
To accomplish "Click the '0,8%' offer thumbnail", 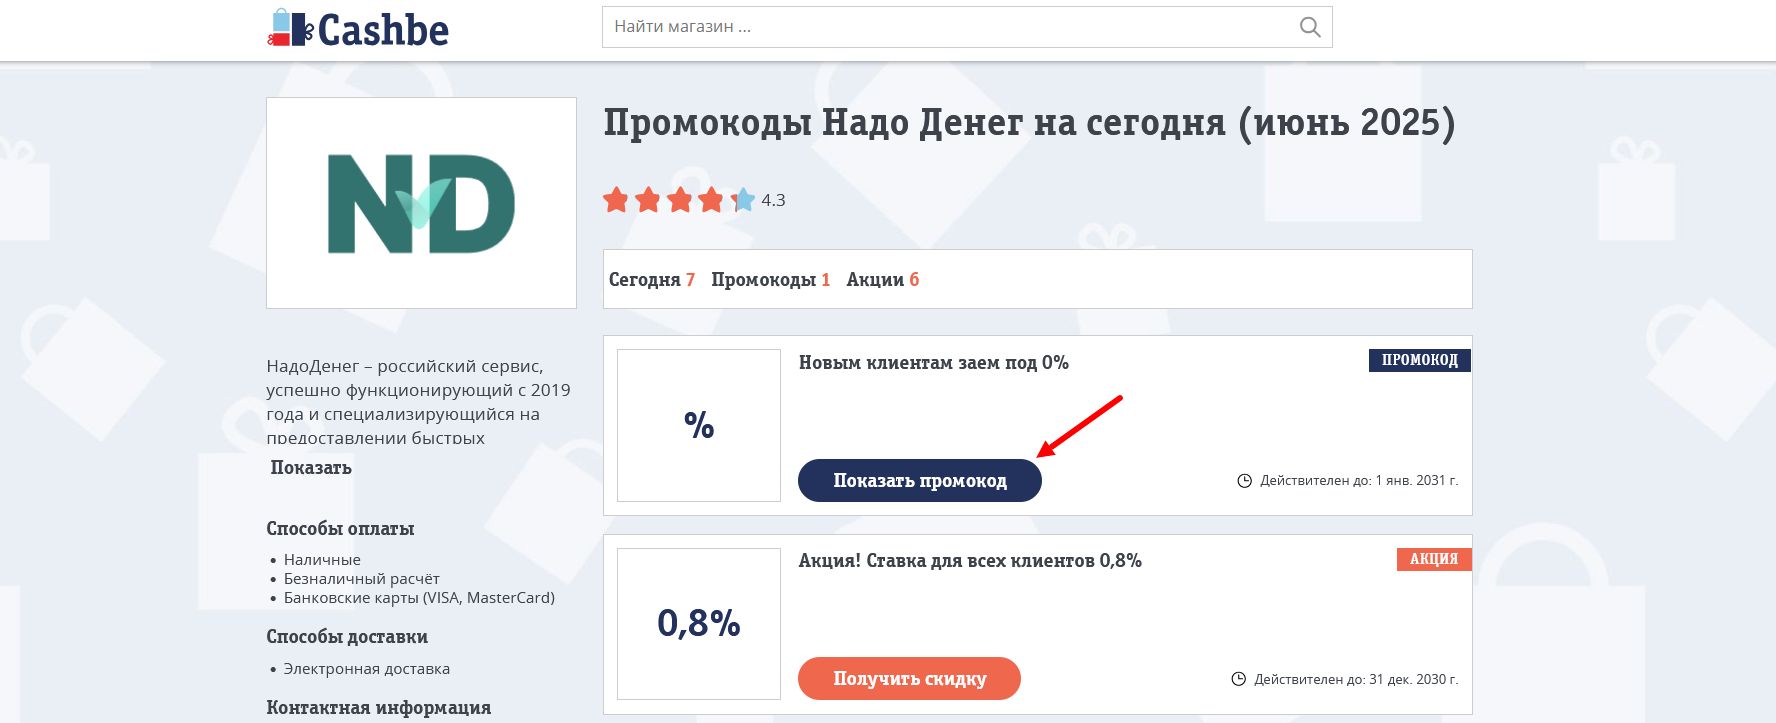I will pyautogui.click(x=699, y=624).
